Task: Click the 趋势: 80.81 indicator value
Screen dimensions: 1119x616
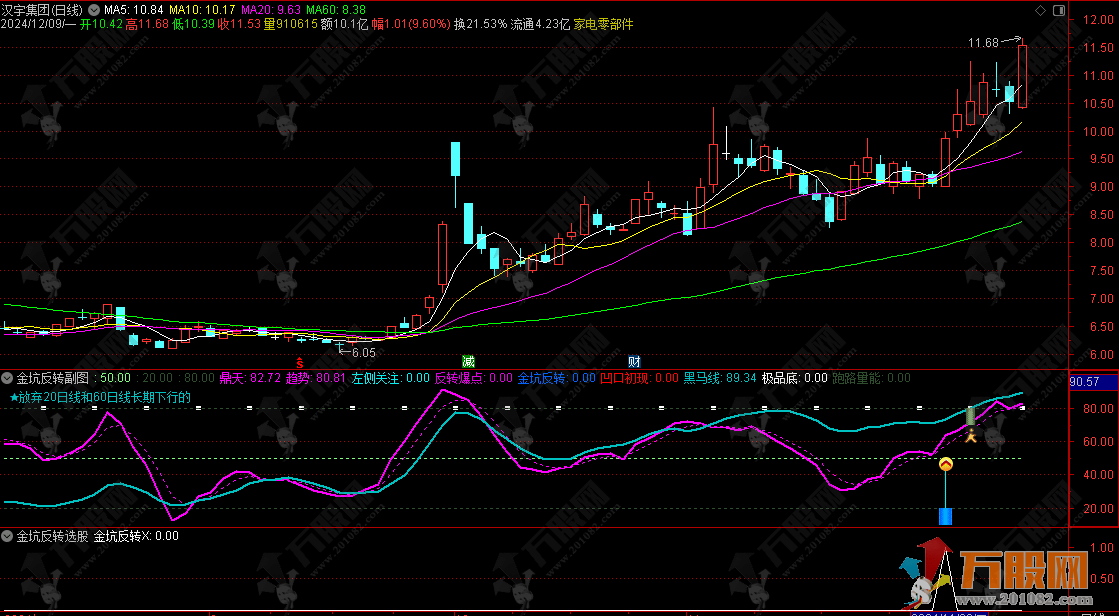Action: click(315, 378)
